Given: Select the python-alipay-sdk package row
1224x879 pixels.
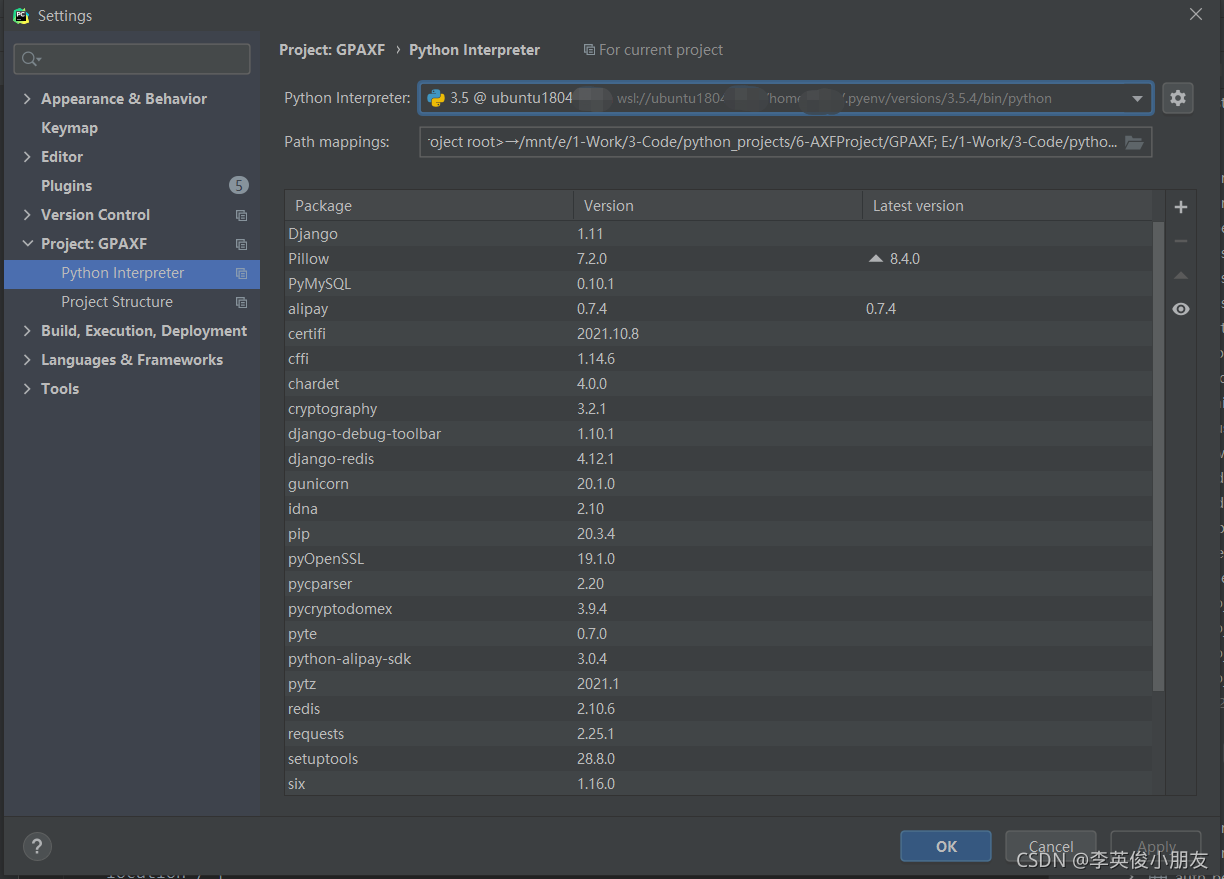Looking at the screenshot, I should click(x=718, y=659).
